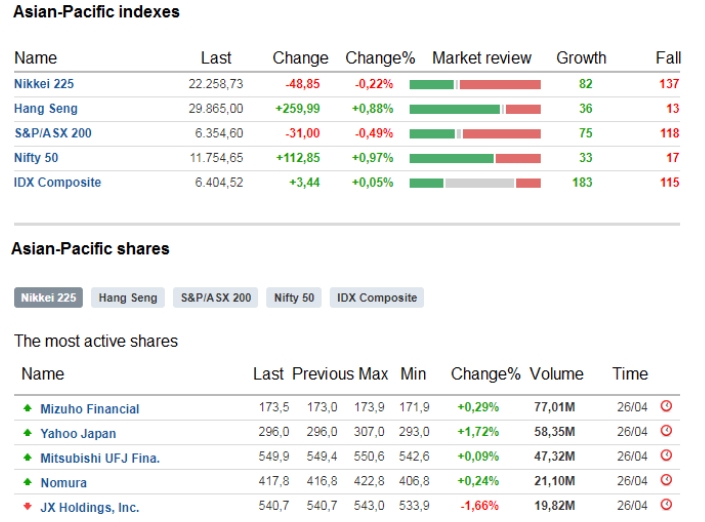The image size is (705, 522).
Task: Click the Hang Seng change +259,99
Action: [298, 109]
